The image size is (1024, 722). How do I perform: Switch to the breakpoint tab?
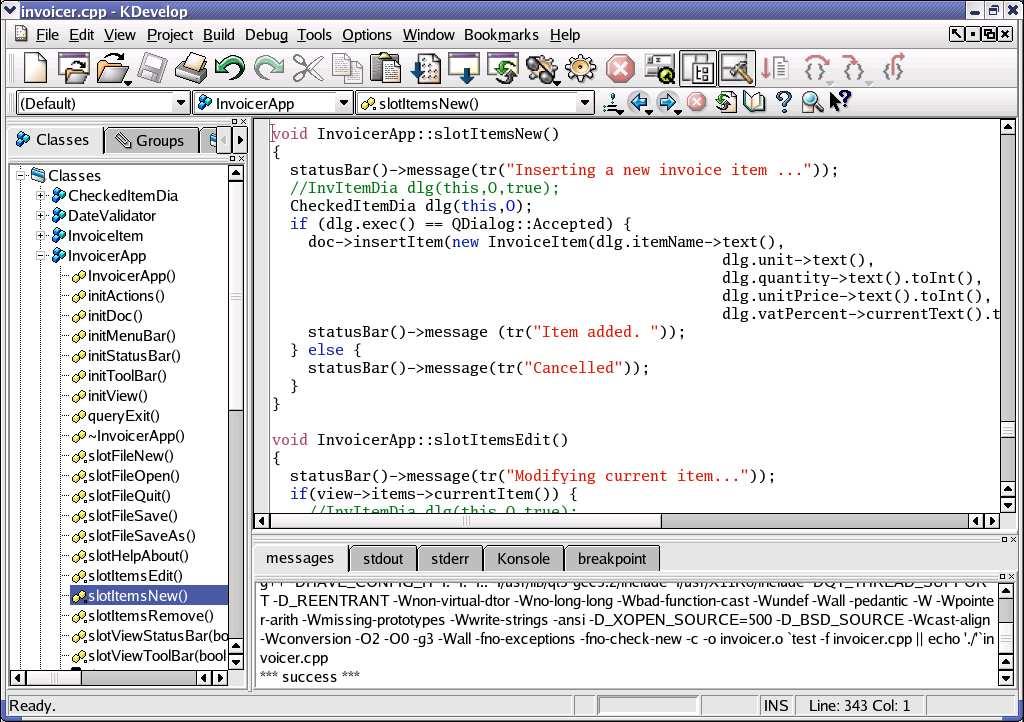(x=612, y=559)
